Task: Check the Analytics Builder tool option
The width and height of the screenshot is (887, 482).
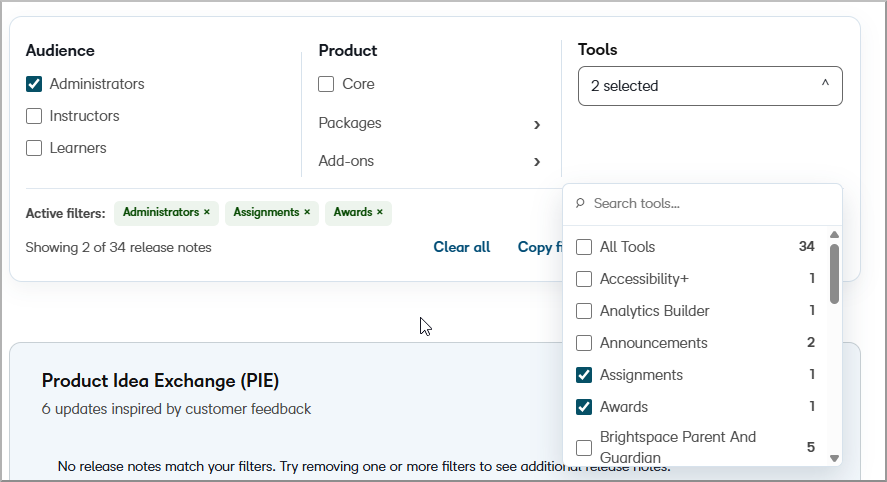Action: [x=584, y=311]
